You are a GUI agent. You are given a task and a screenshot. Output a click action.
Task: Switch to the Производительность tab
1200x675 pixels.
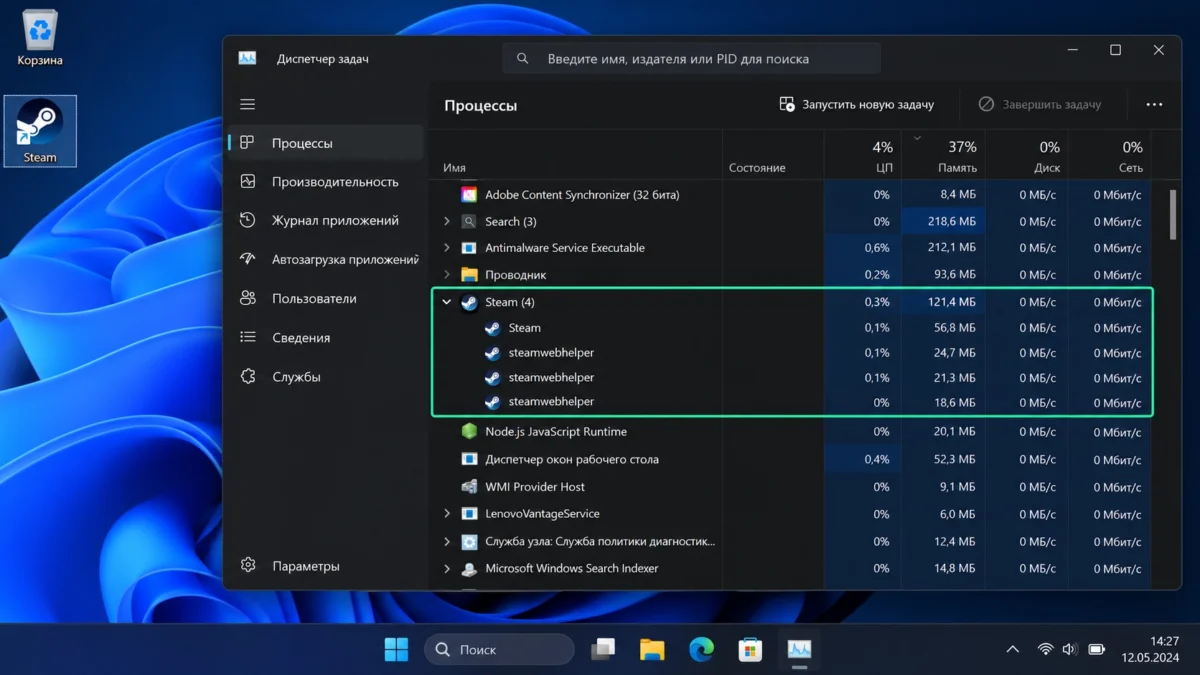pyautogui.click(x=327, y=182)
